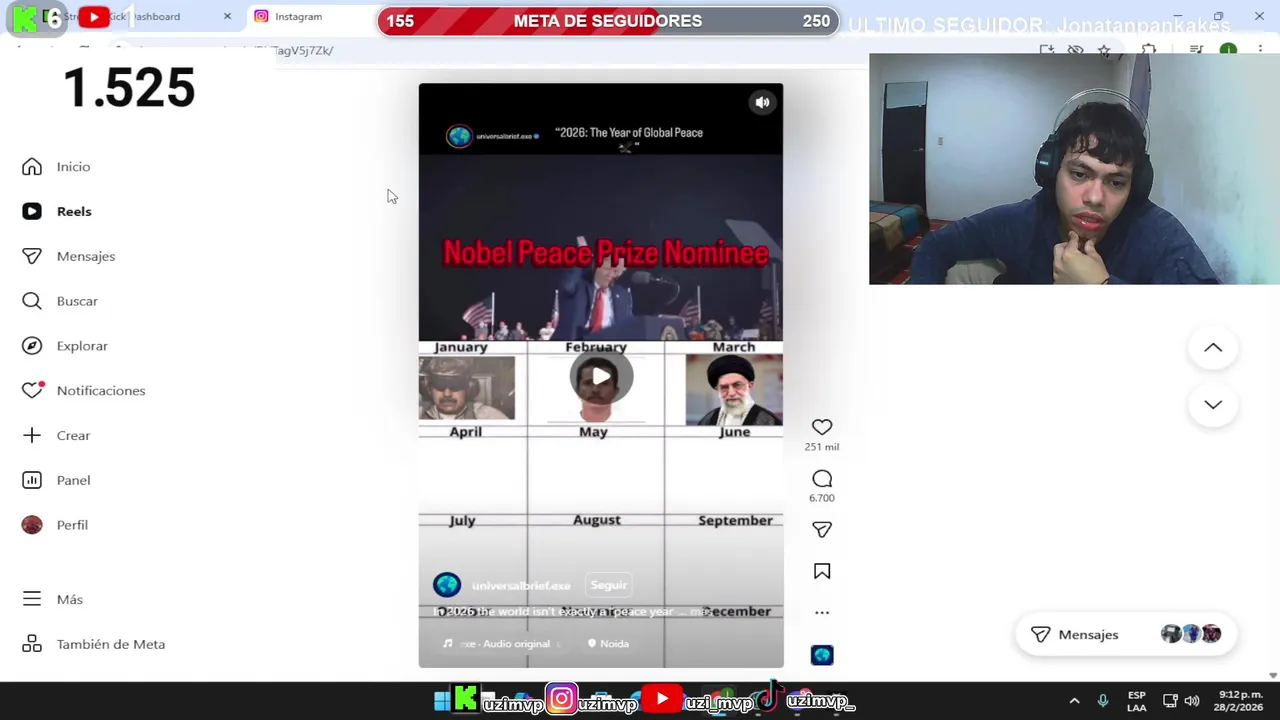This screenshot has width=1280, height=720.
Task: Open the Panel dashboard
Action: tap(57, 481)
